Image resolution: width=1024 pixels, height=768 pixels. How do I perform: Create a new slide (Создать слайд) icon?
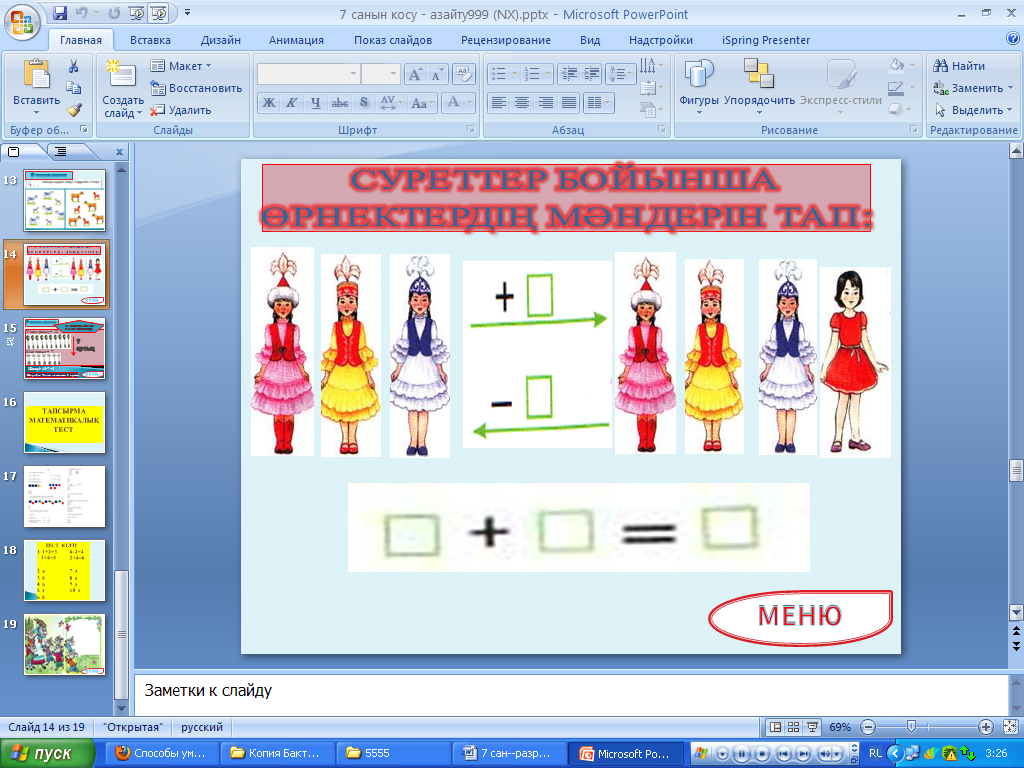(121, 74)
